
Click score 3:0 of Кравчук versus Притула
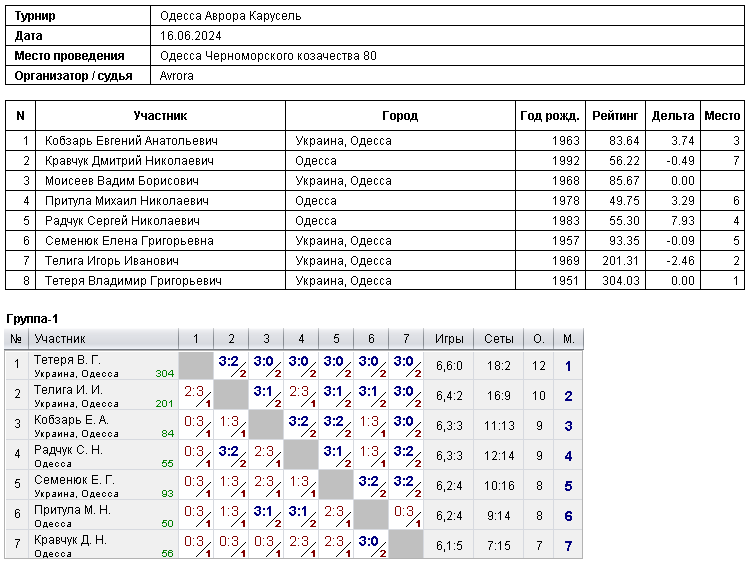click(368, 542)
